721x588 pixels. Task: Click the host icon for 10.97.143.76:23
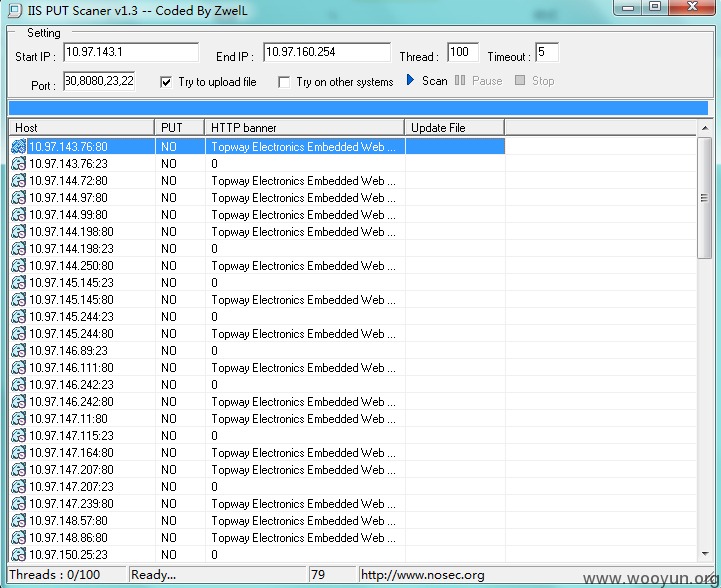click(18, 164)
